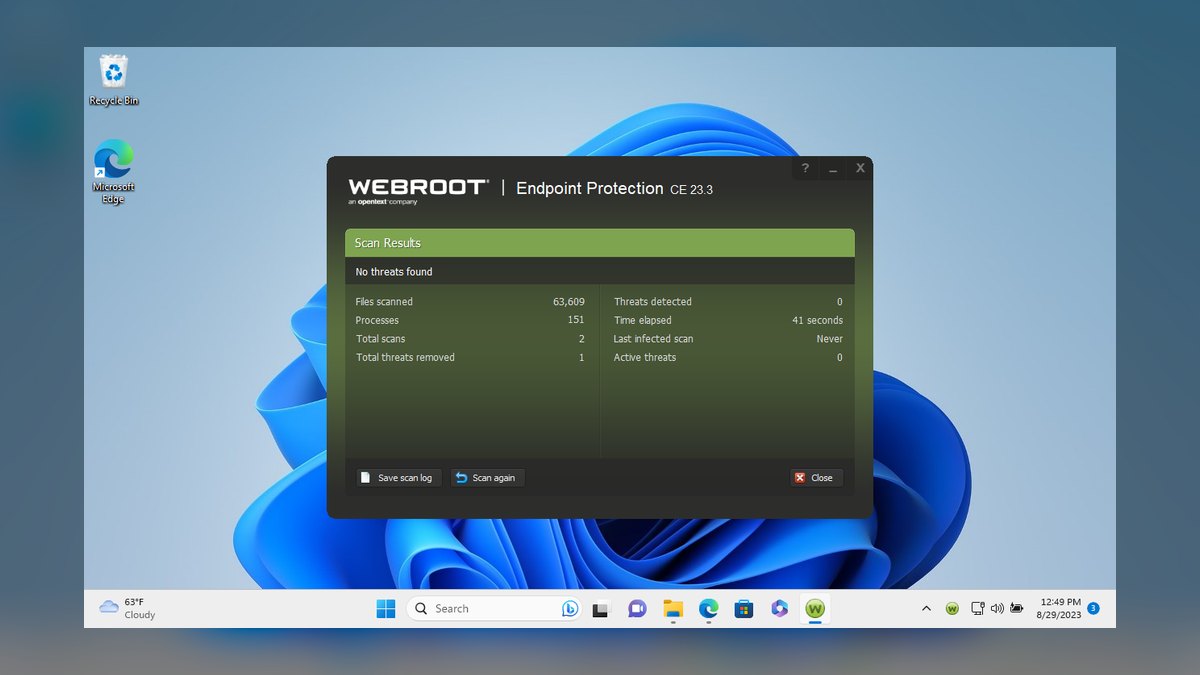Click the Total scans label

380,339
